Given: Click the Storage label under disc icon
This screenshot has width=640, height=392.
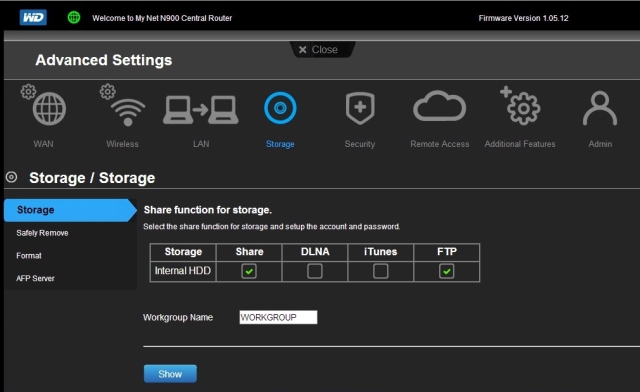Looking at the screenshot, I should (280, 144).
